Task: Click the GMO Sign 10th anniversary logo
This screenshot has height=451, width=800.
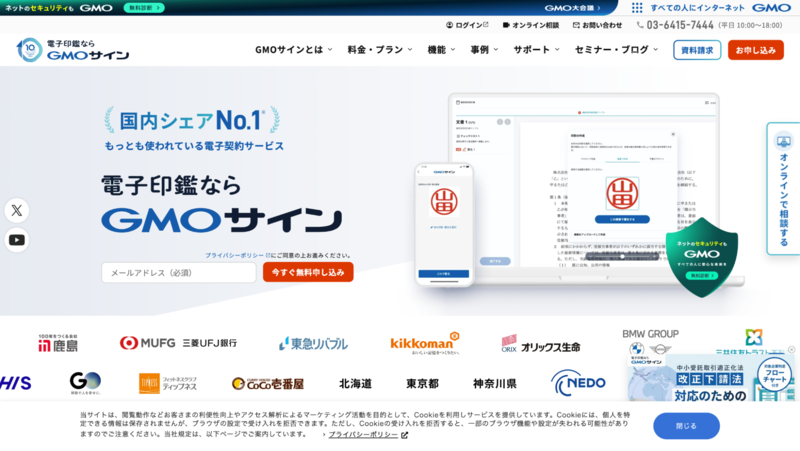Action: point(73,50)
